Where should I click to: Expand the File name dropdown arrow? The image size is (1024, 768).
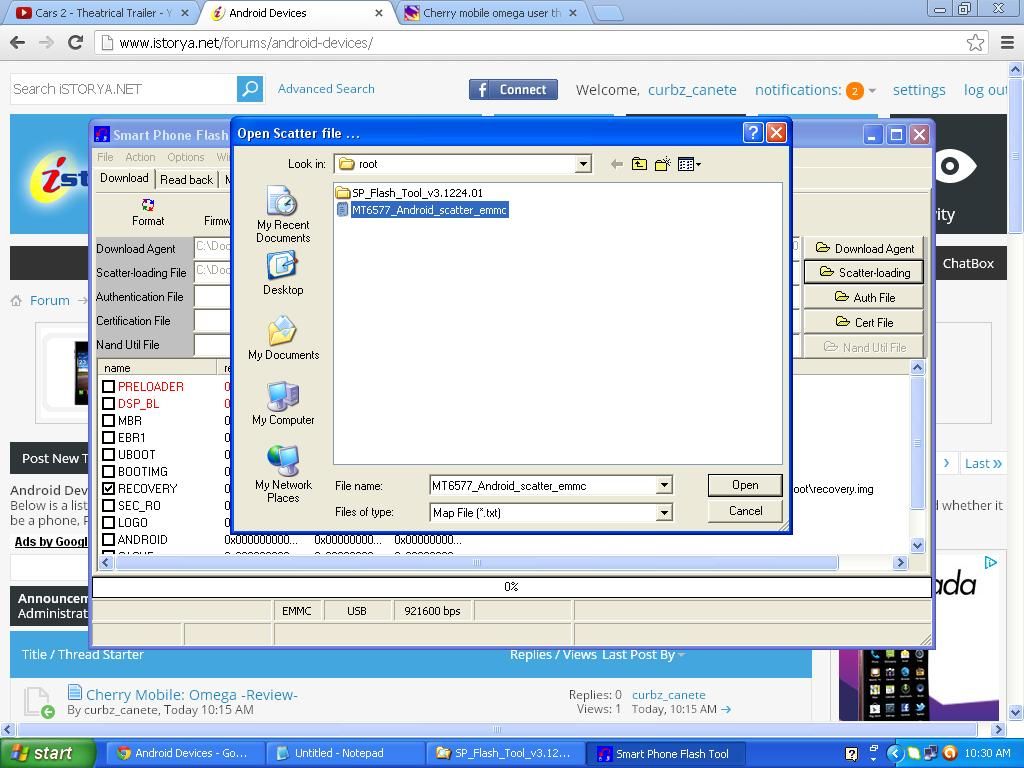(x=664, y=485)
